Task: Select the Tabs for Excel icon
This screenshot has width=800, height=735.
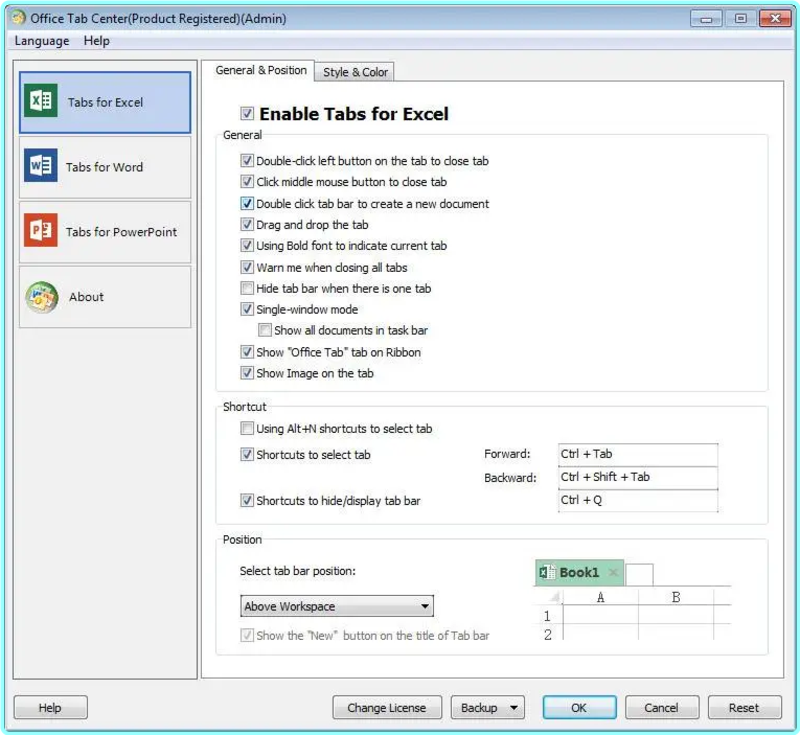Action: (x=41, y=101)
